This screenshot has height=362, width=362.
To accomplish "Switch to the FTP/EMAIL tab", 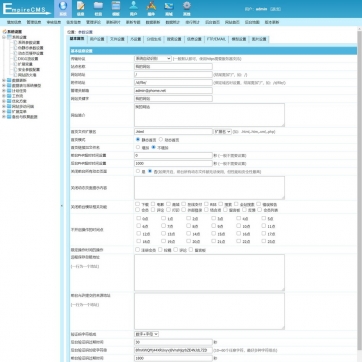I will pyautogui.click(x=216, y=39).
